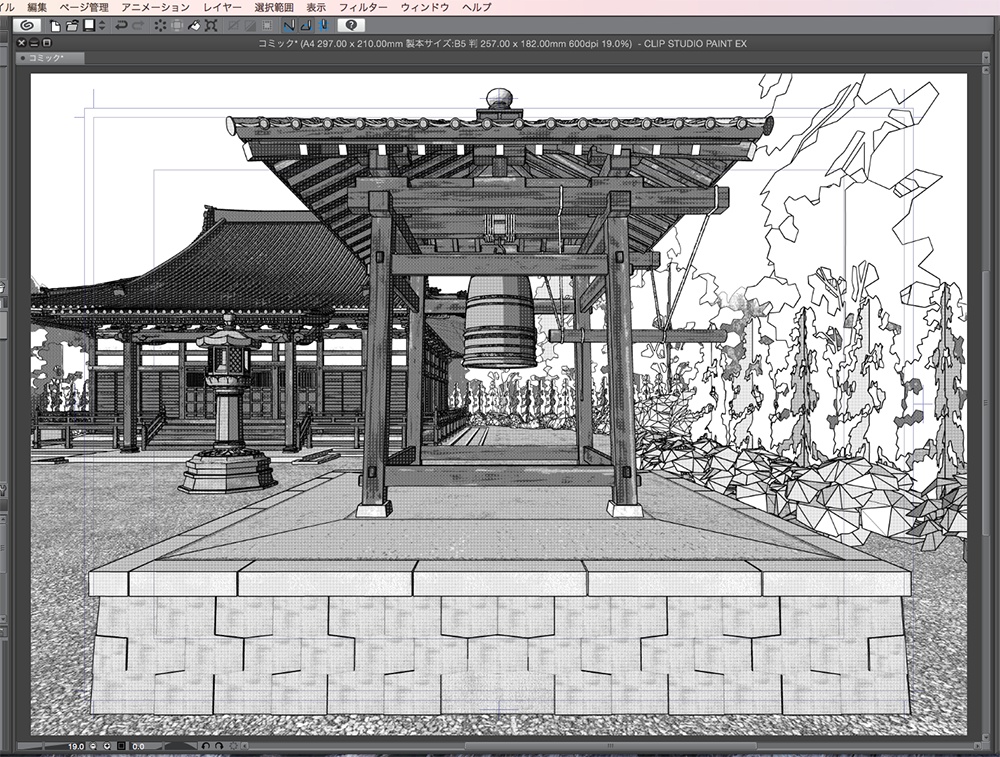Open Help via the question mark icon
Viewport: 1000px width, 757px height.
353,27
